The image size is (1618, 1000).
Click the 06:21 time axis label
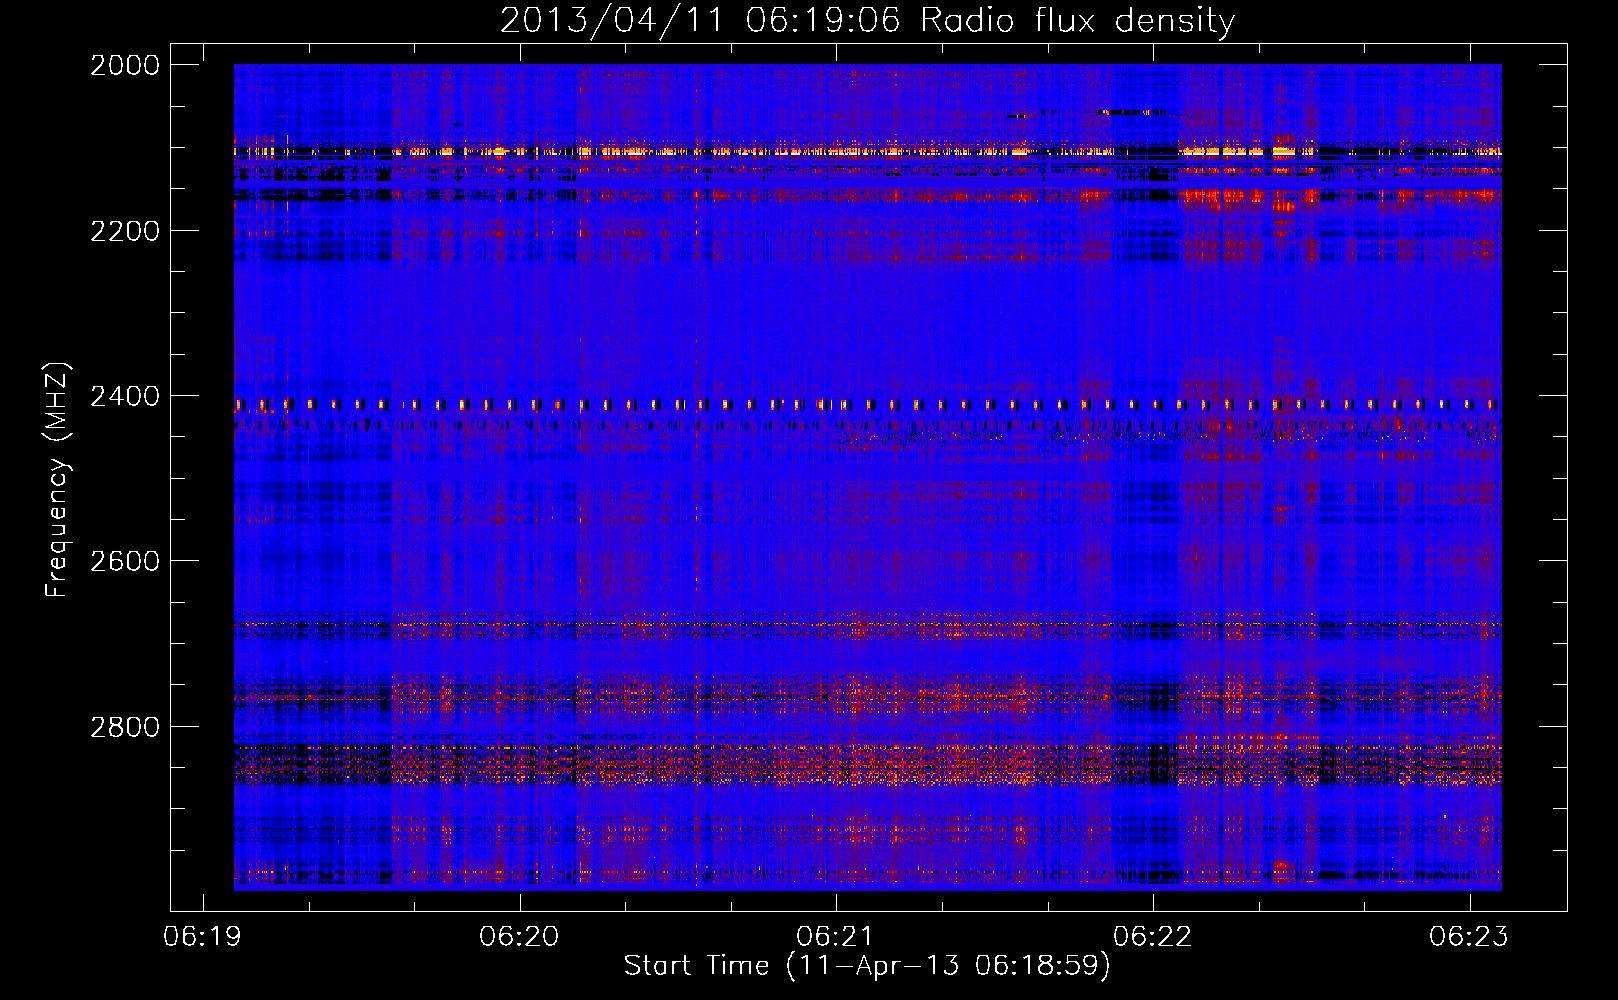835,937
